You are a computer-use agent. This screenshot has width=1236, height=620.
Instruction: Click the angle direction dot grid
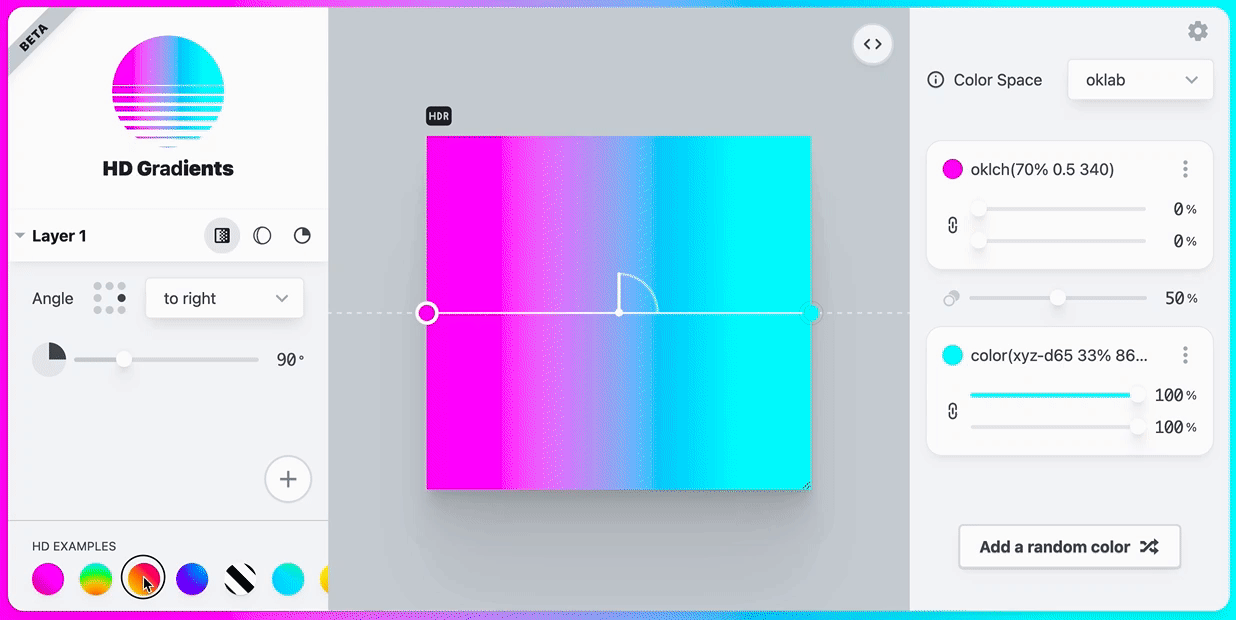110,298
